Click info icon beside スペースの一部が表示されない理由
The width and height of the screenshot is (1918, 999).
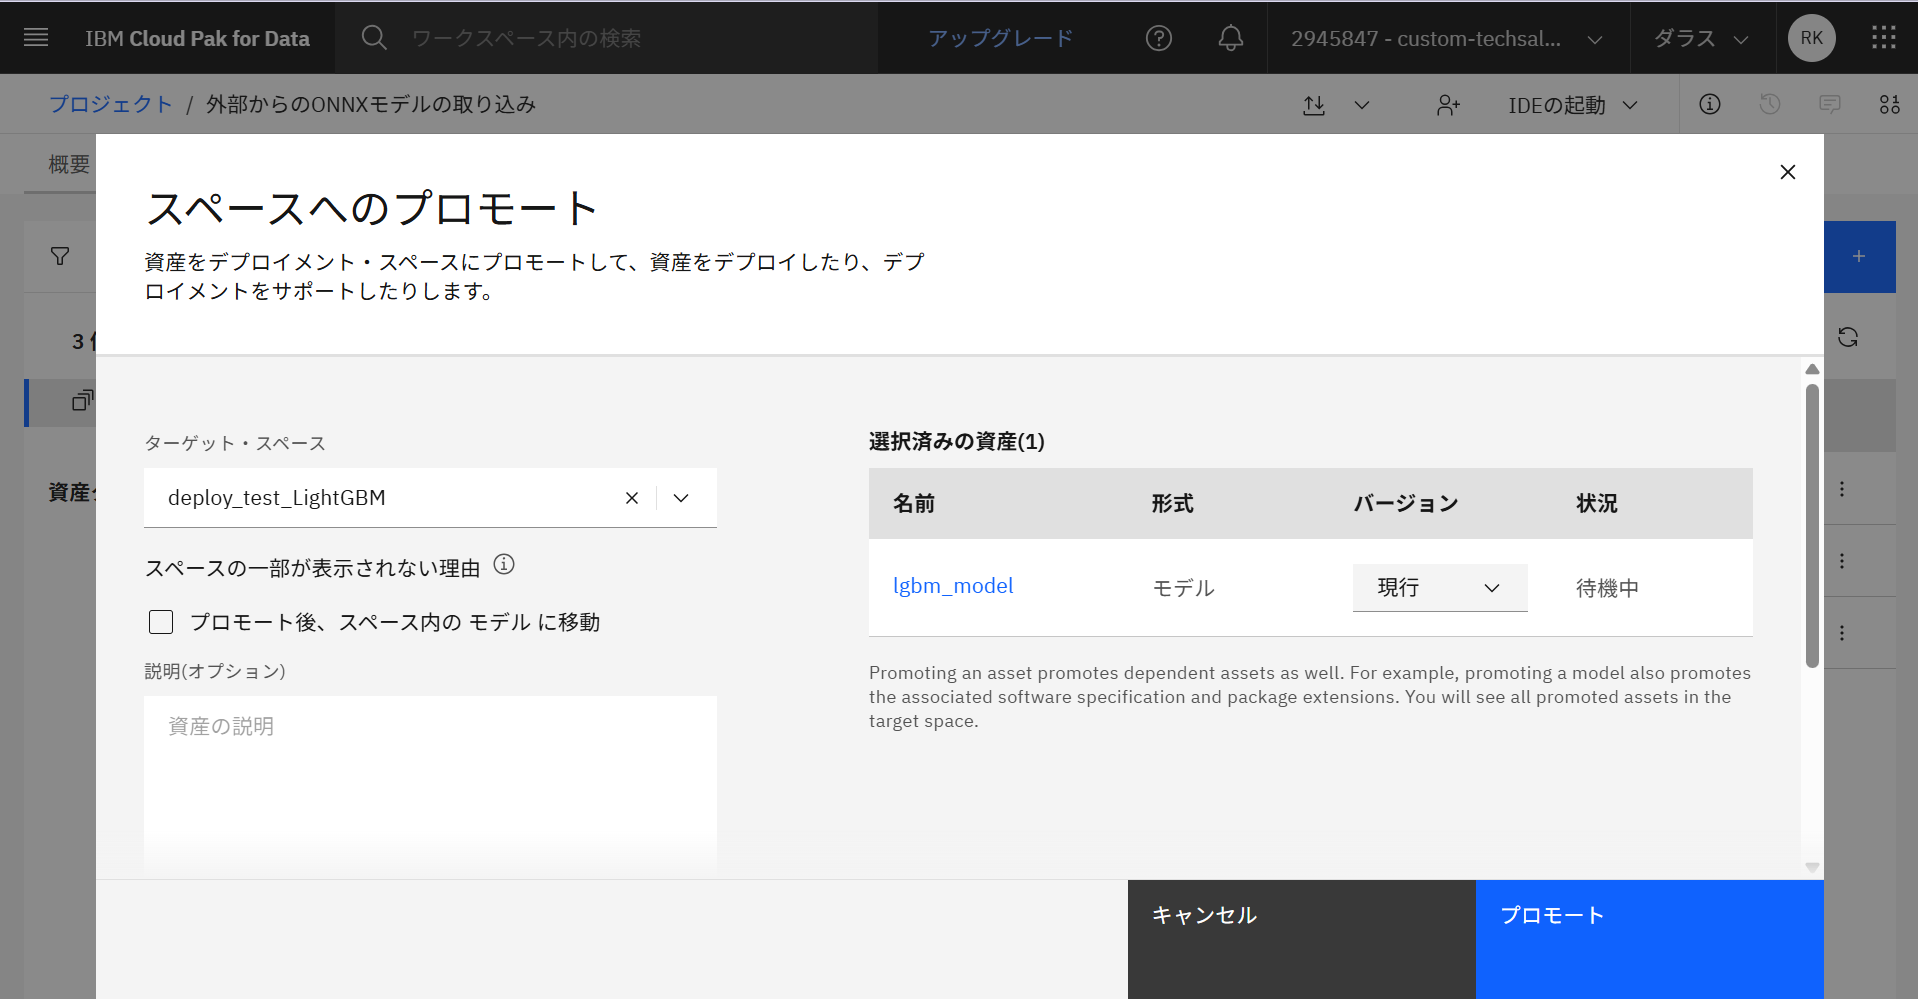[x=504, y=565]
